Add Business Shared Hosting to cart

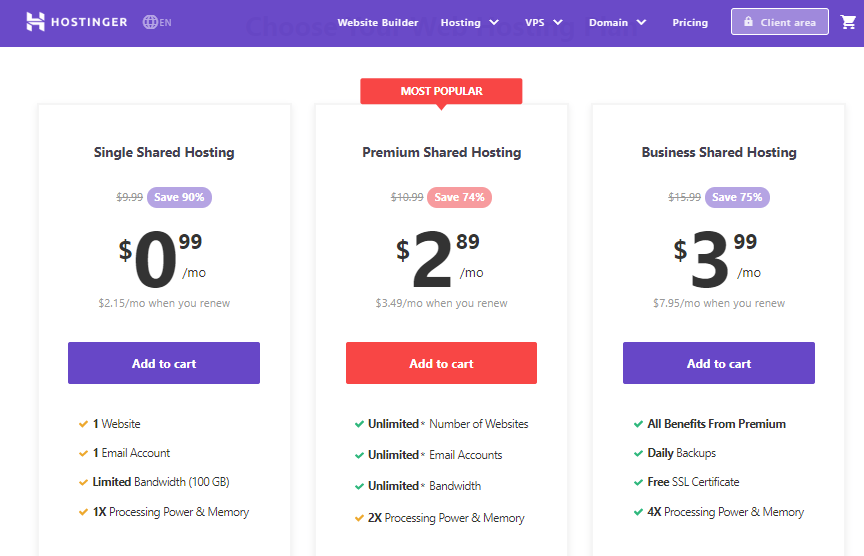coord(719,363)
